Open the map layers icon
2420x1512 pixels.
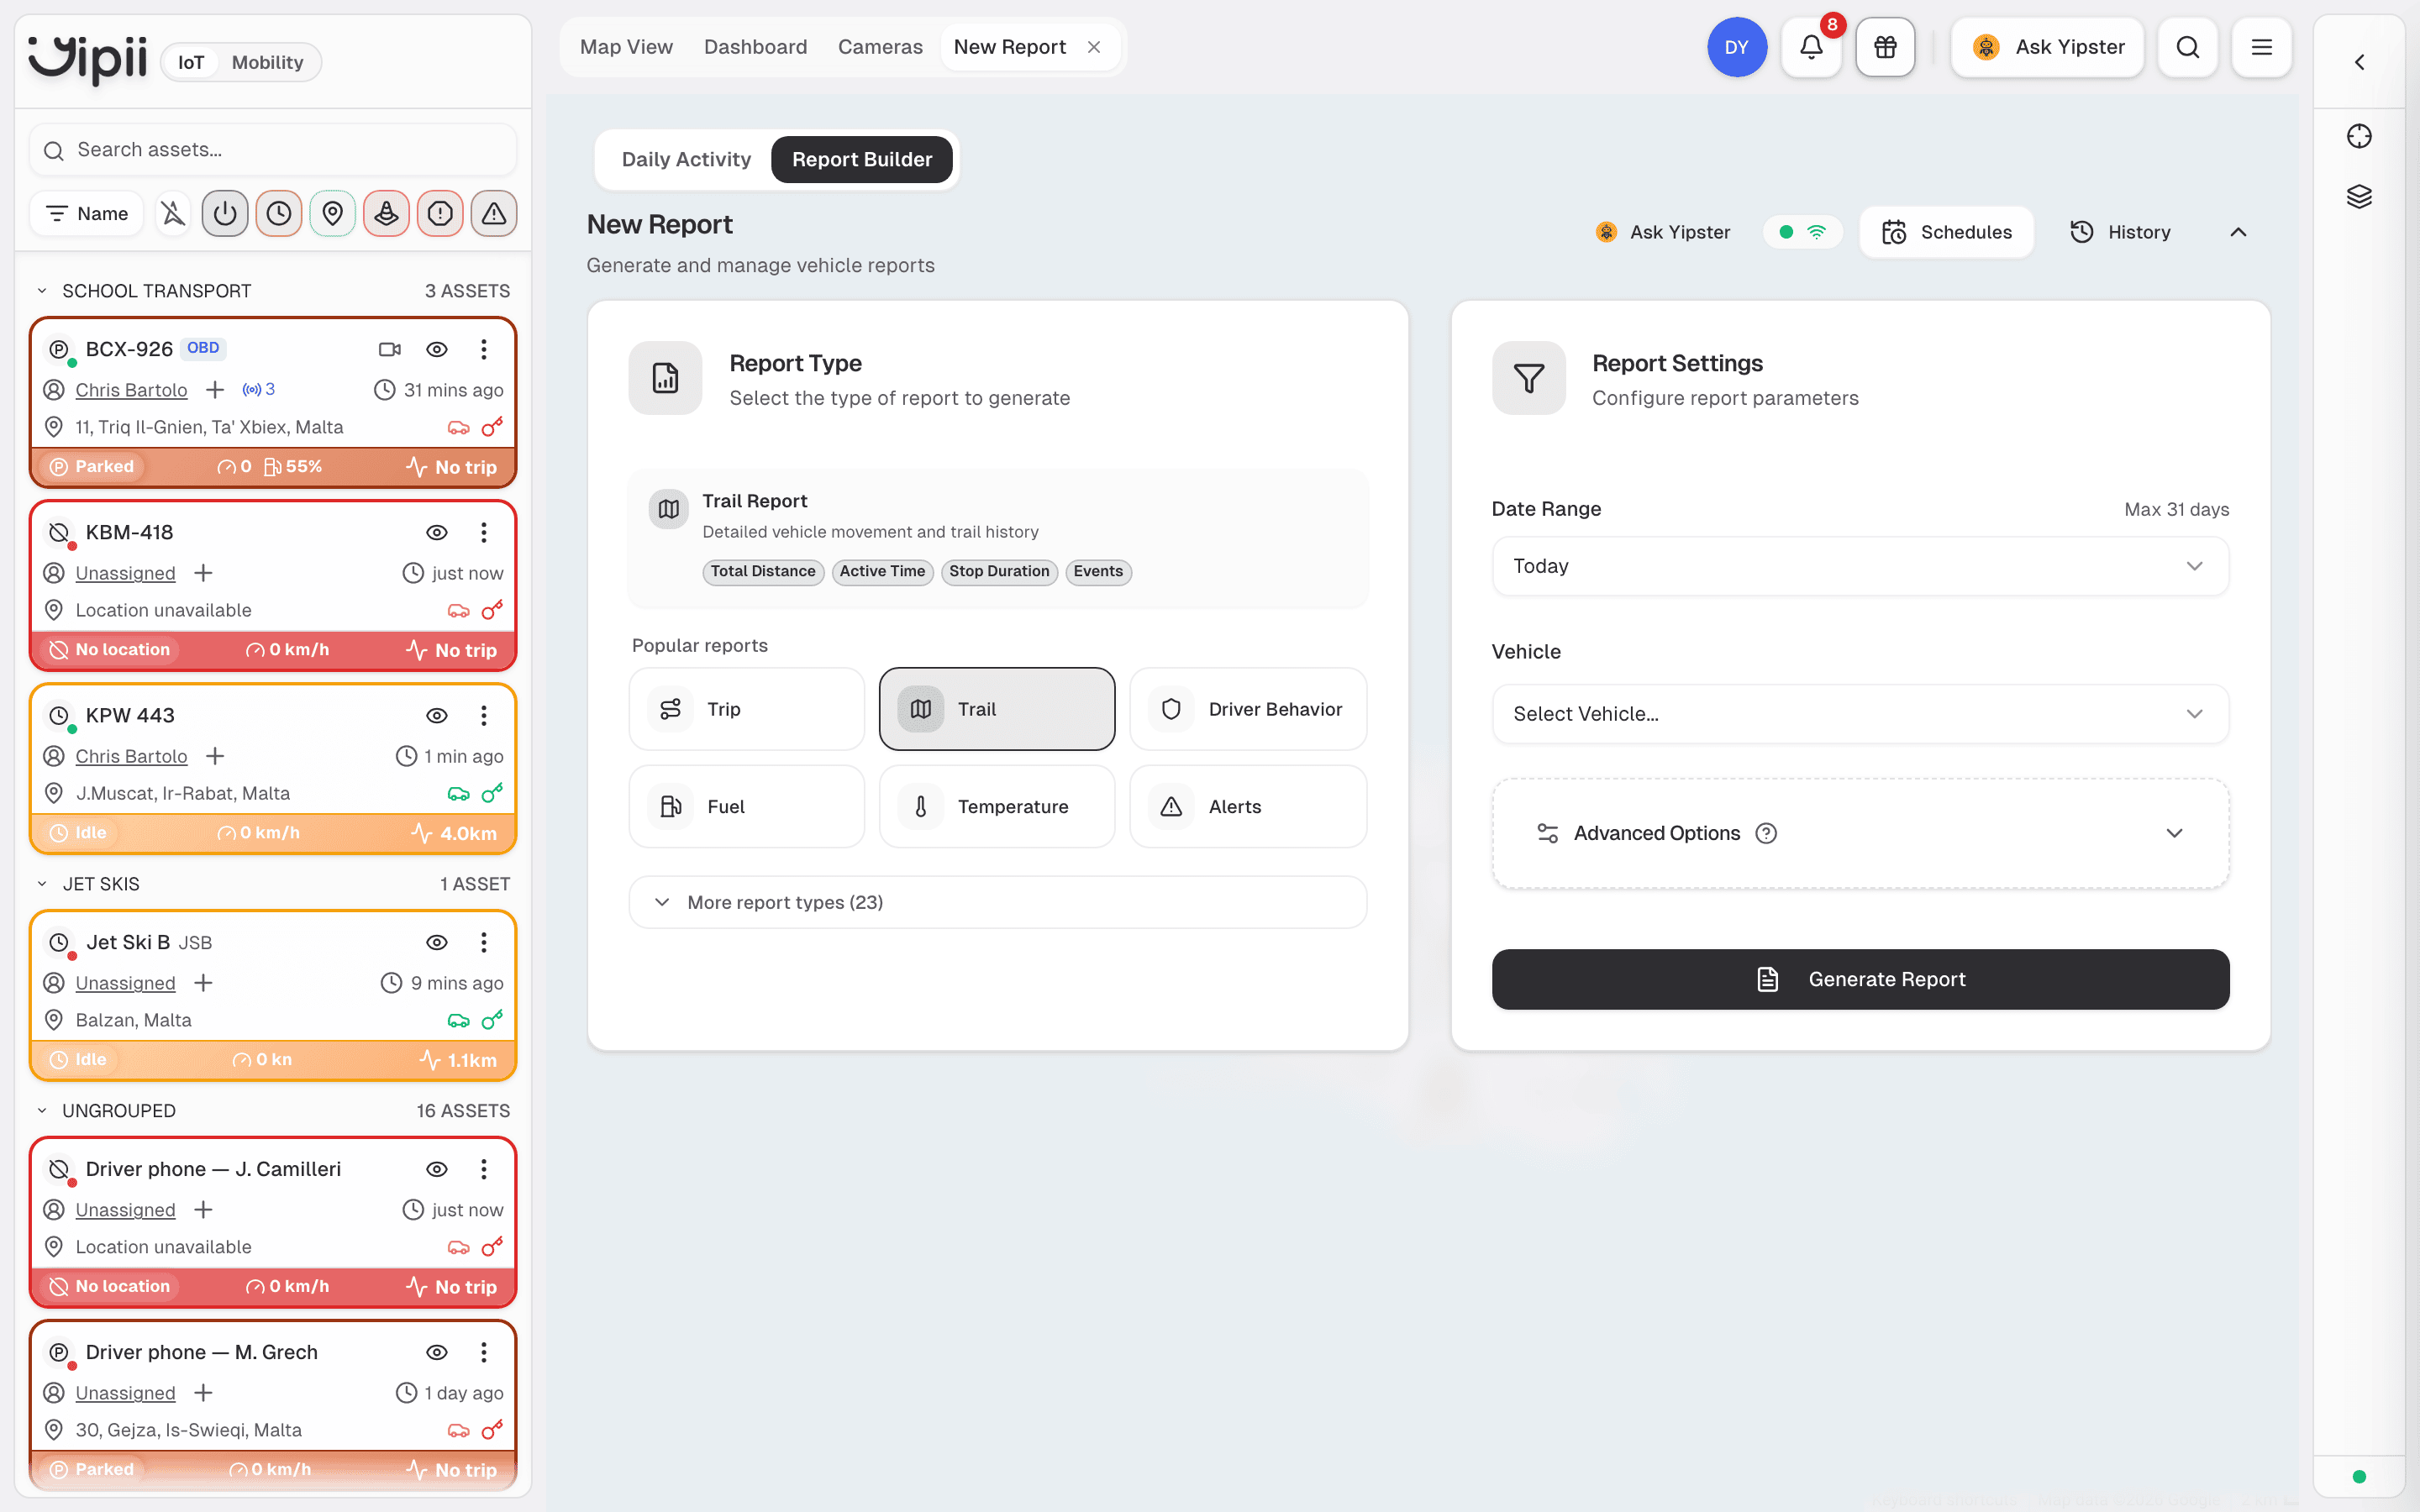click(x=2359, y=196)
